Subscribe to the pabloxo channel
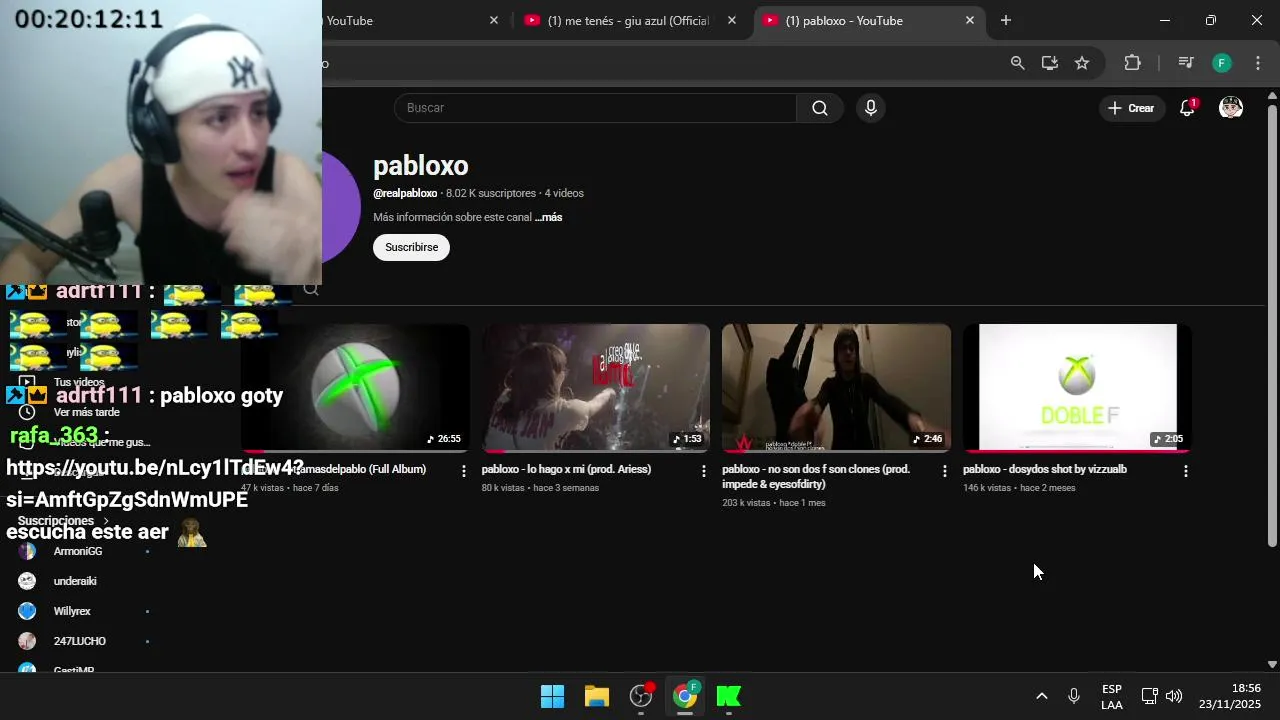This screenshot has height=720, width=1280. (411, 247)
